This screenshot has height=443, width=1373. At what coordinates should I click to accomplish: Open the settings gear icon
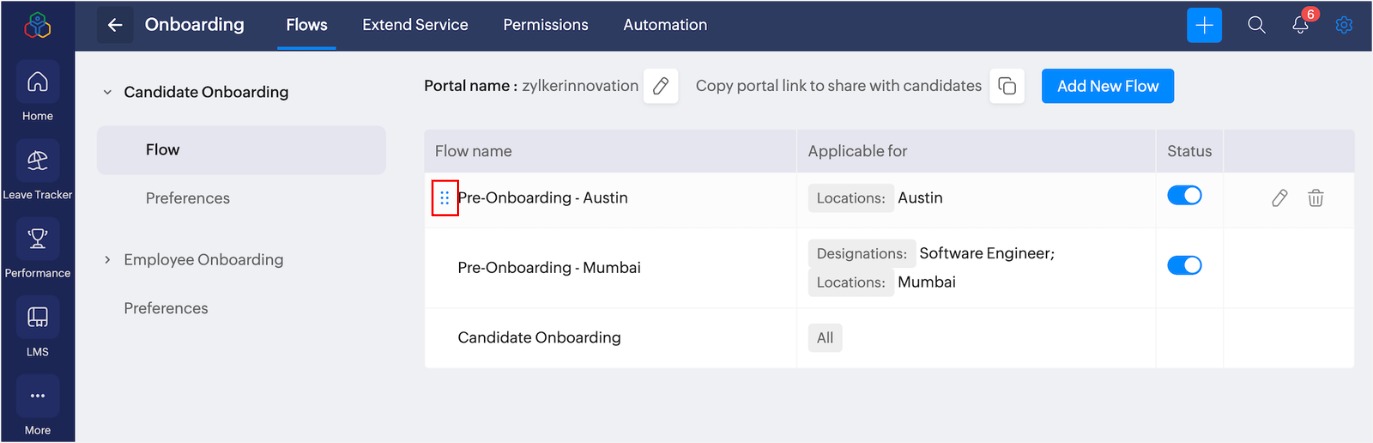click(x=1344, y=26)
